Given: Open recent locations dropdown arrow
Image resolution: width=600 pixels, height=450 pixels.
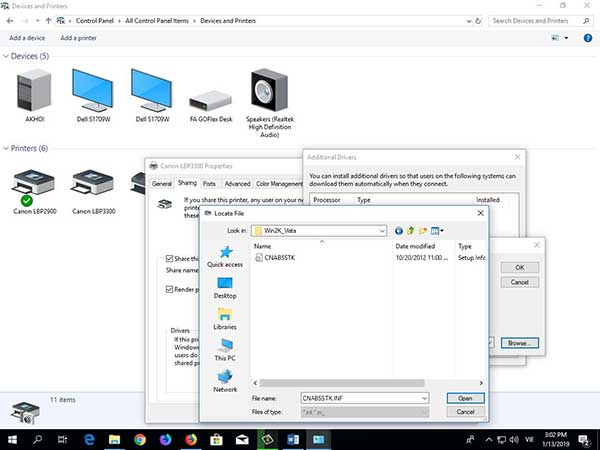Looking at the screenshot, I should coord(38,21).
